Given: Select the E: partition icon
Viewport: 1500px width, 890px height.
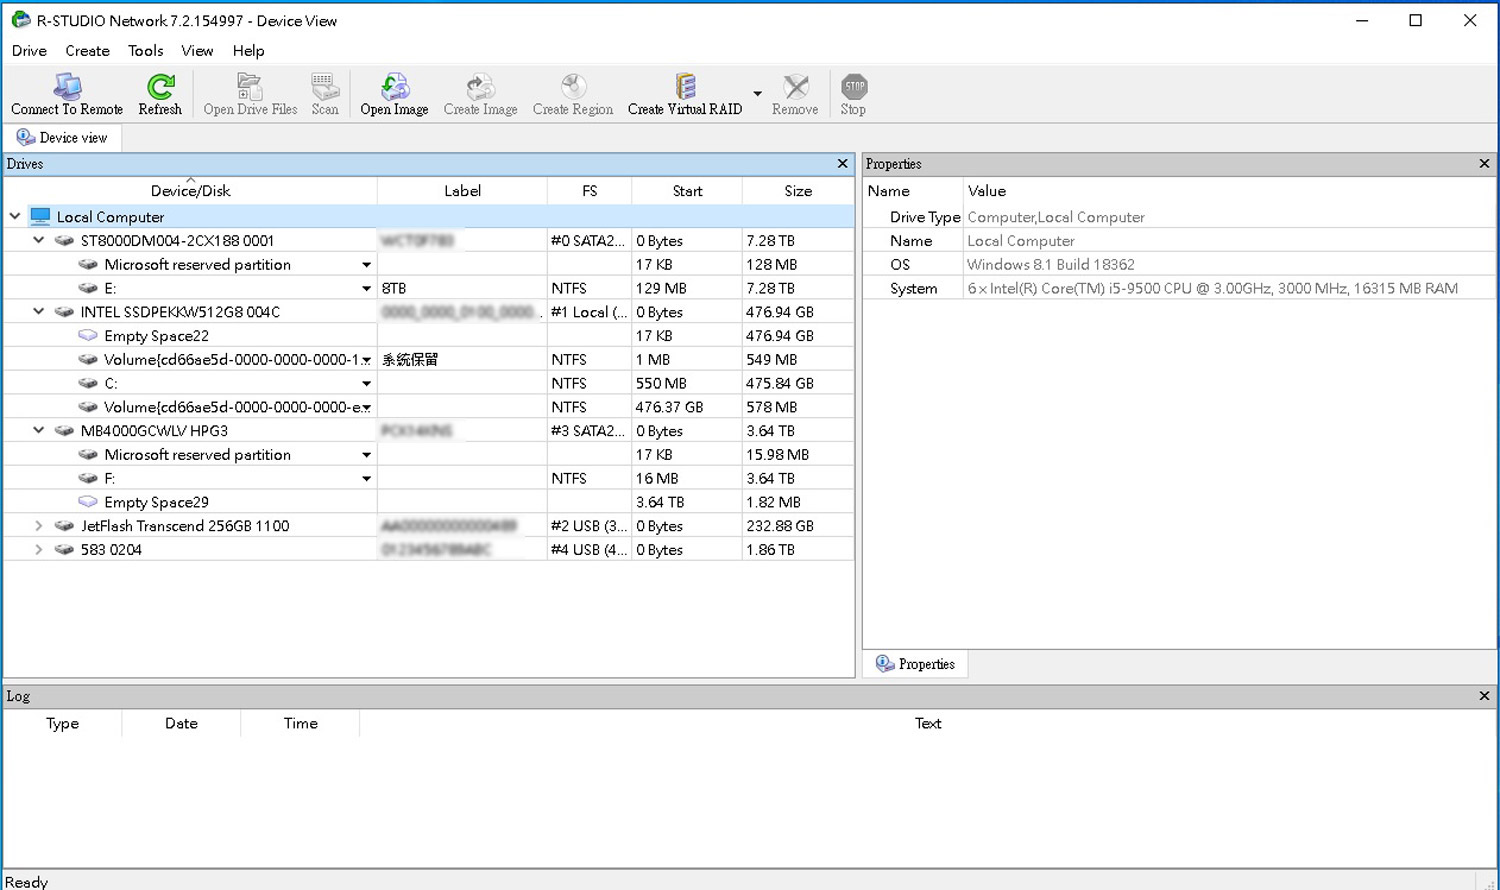Looking at the screenshot, I should pos(88,288).
